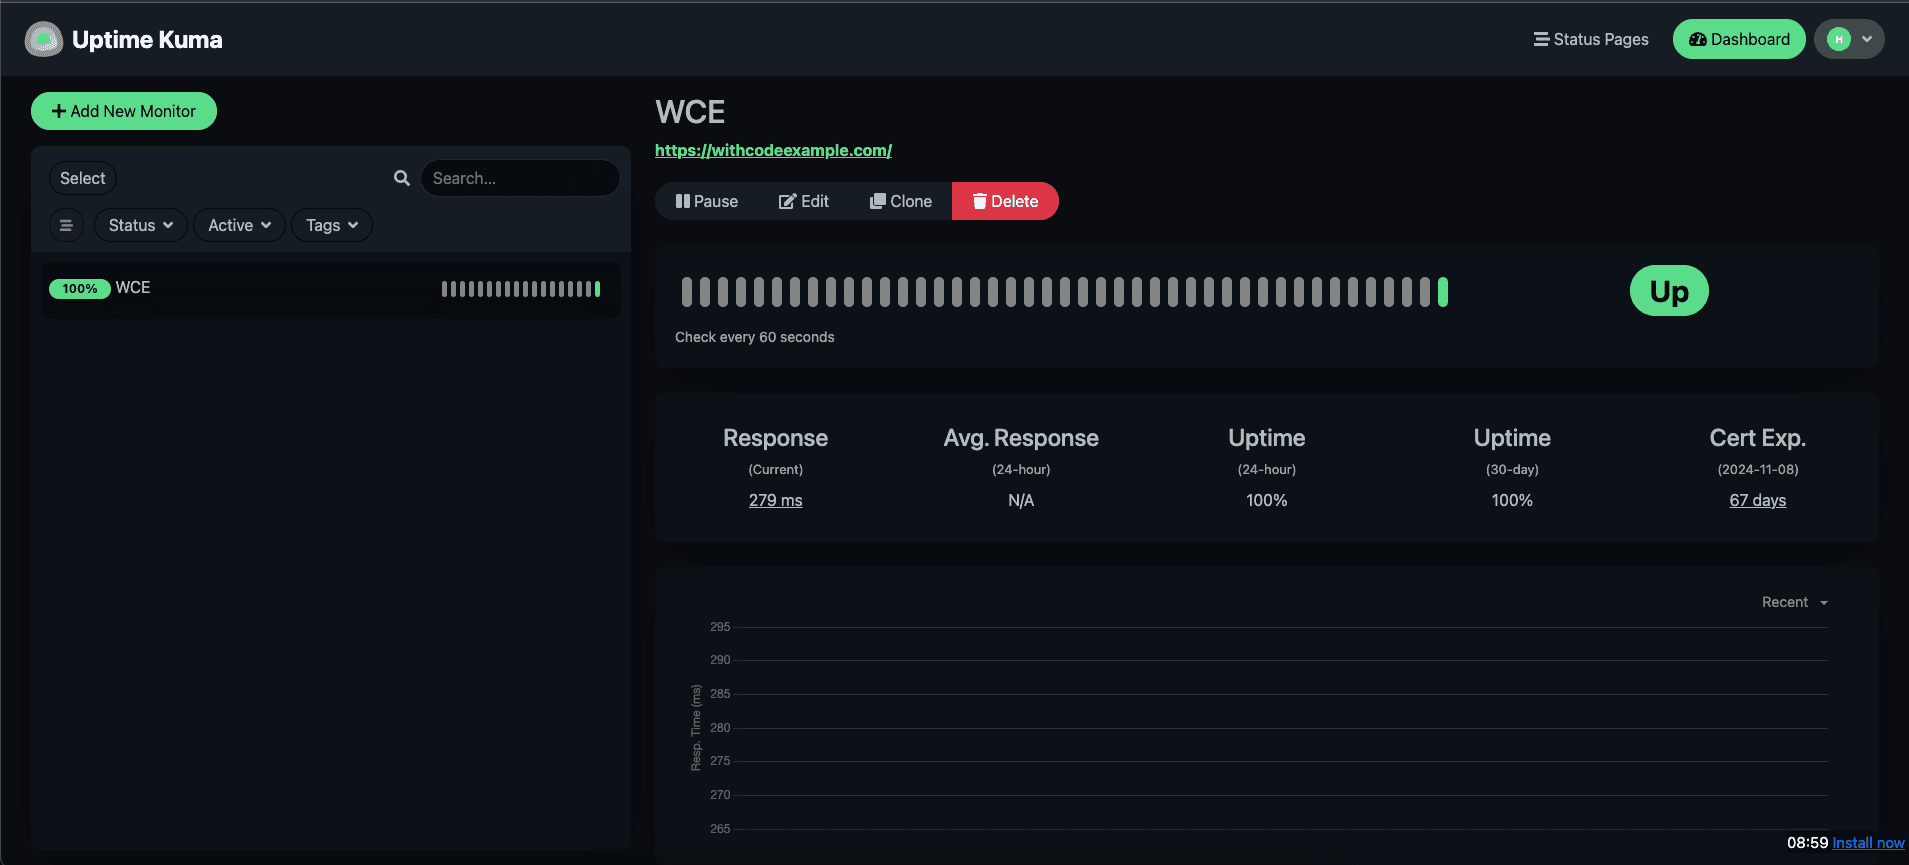This screenshot has width=1909, height=865.
Task: Click the latest green heartbeat bar
Action: pyautogui.click(x=1443, y=292)
